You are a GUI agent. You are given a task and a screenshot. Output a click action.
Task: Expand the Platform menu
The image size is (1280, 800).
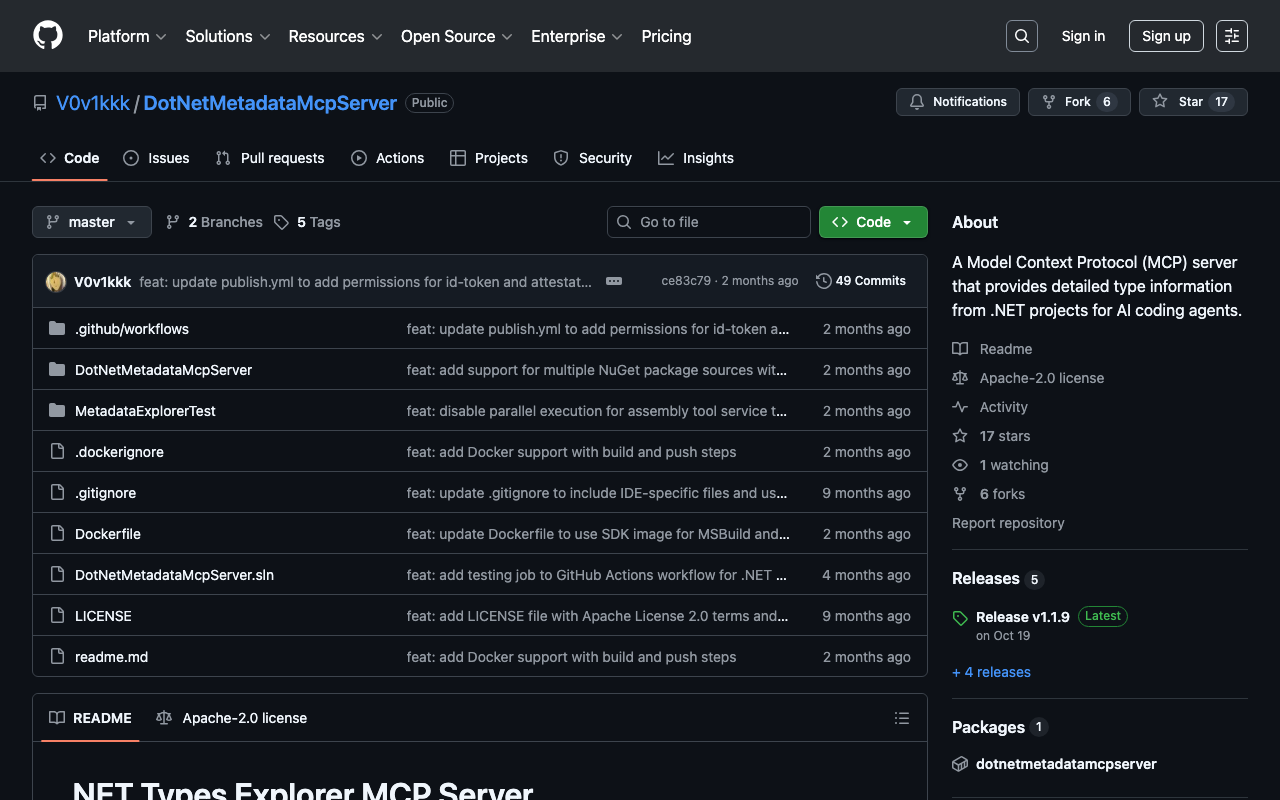point(127,36)
